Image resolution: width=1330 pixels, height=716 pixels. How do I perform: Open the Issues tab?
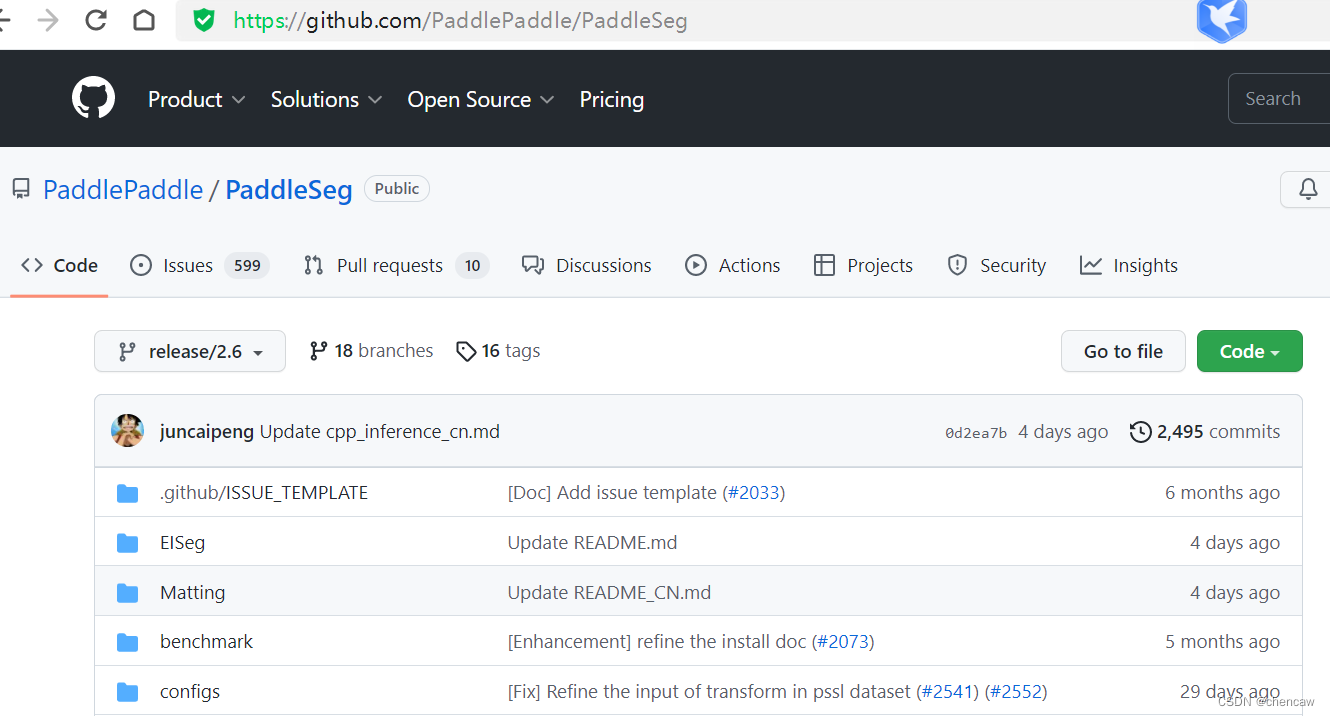(x=200, y=265)
